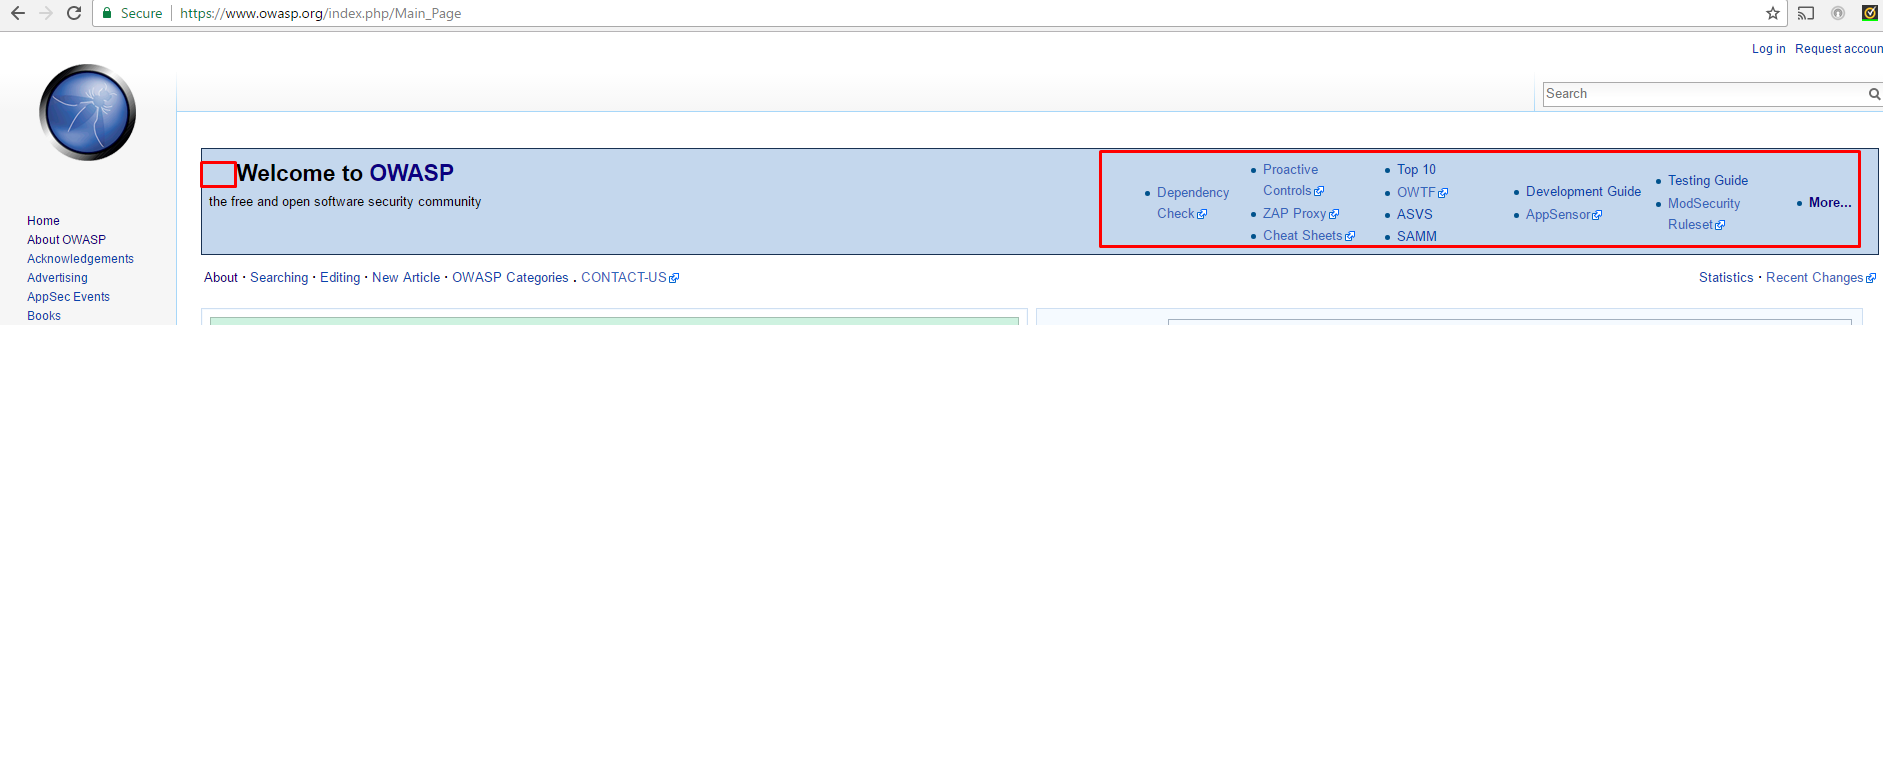1883x771 pixels.
Task: Open AppSec Events in the sidebar
Action: (68, 297)
